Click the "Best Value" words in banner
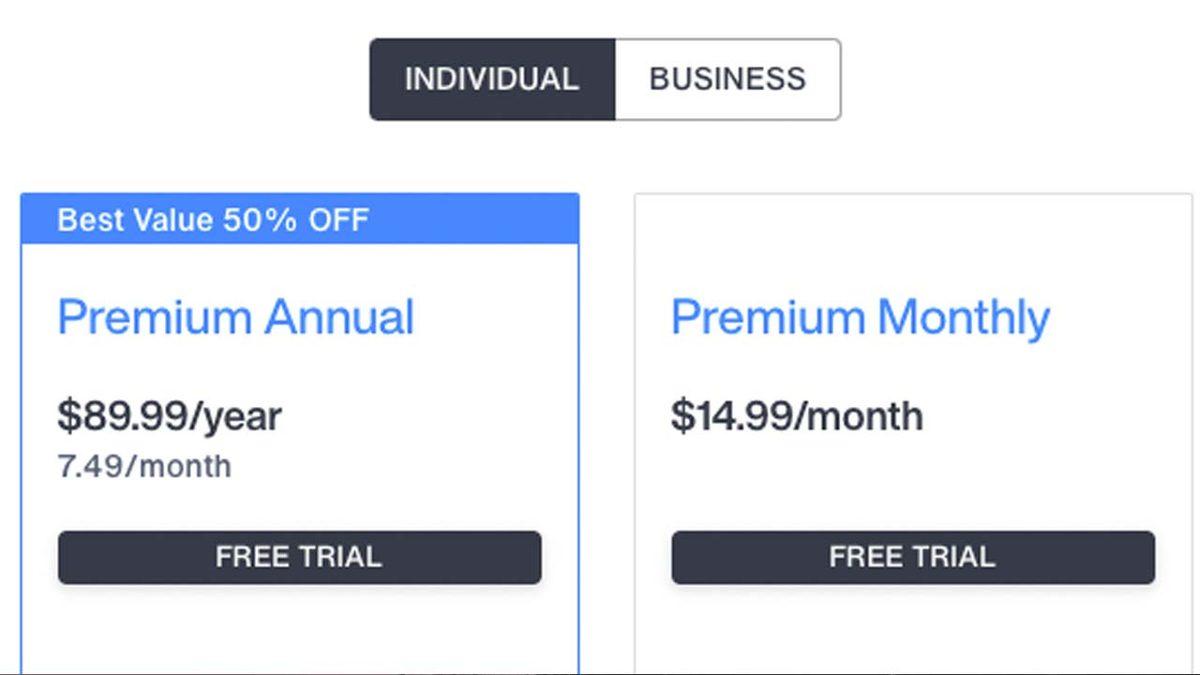 tap(136, 219)
